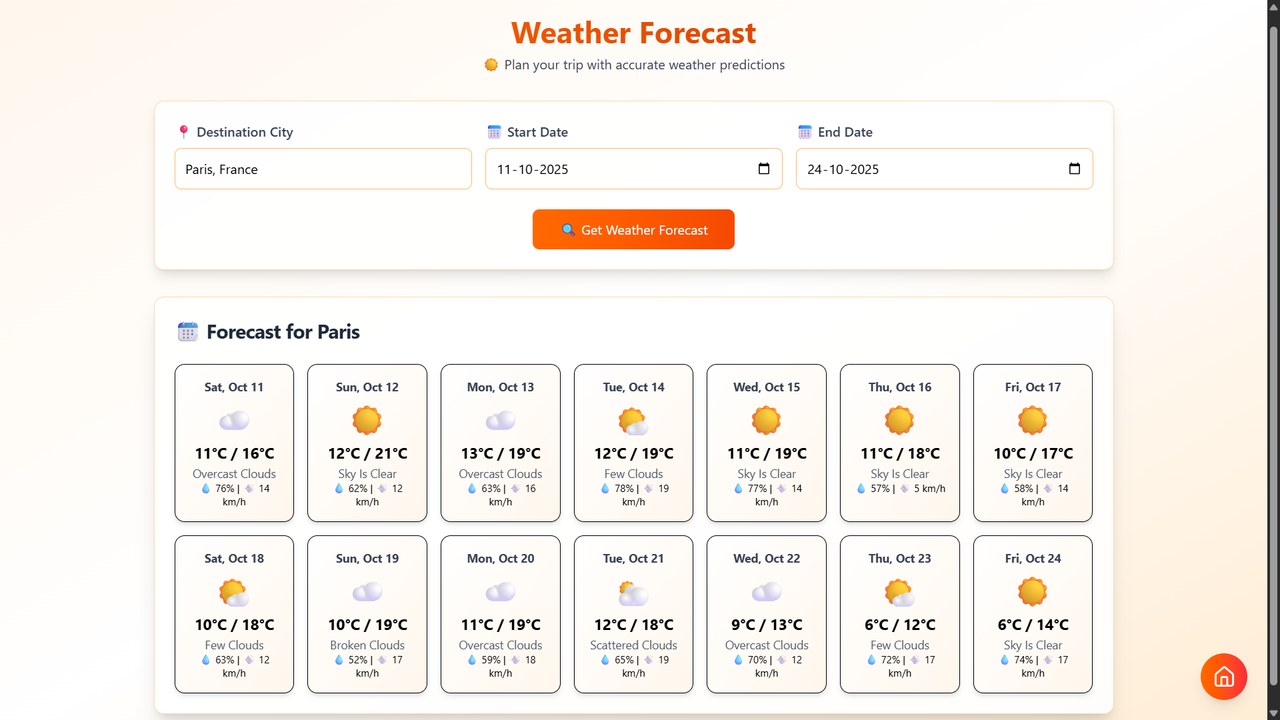Click the partly cloudy icon on Tue, Oct 14

pos(633,420)
